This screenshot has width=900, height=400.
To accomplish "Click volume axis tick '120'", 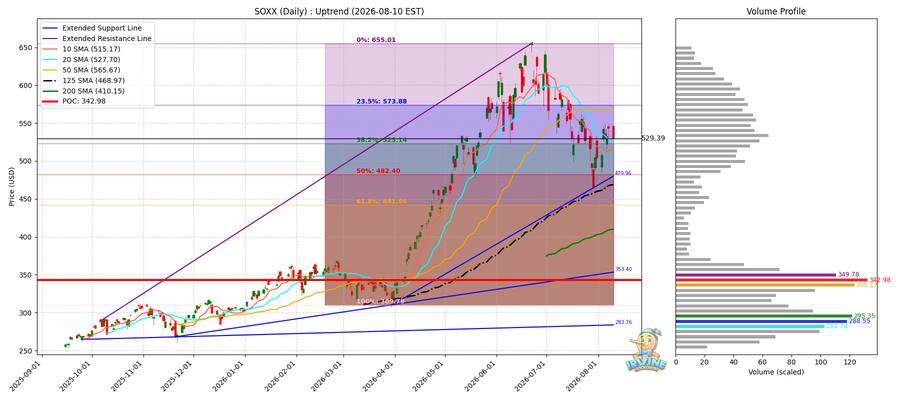I will tap(850, 362).
